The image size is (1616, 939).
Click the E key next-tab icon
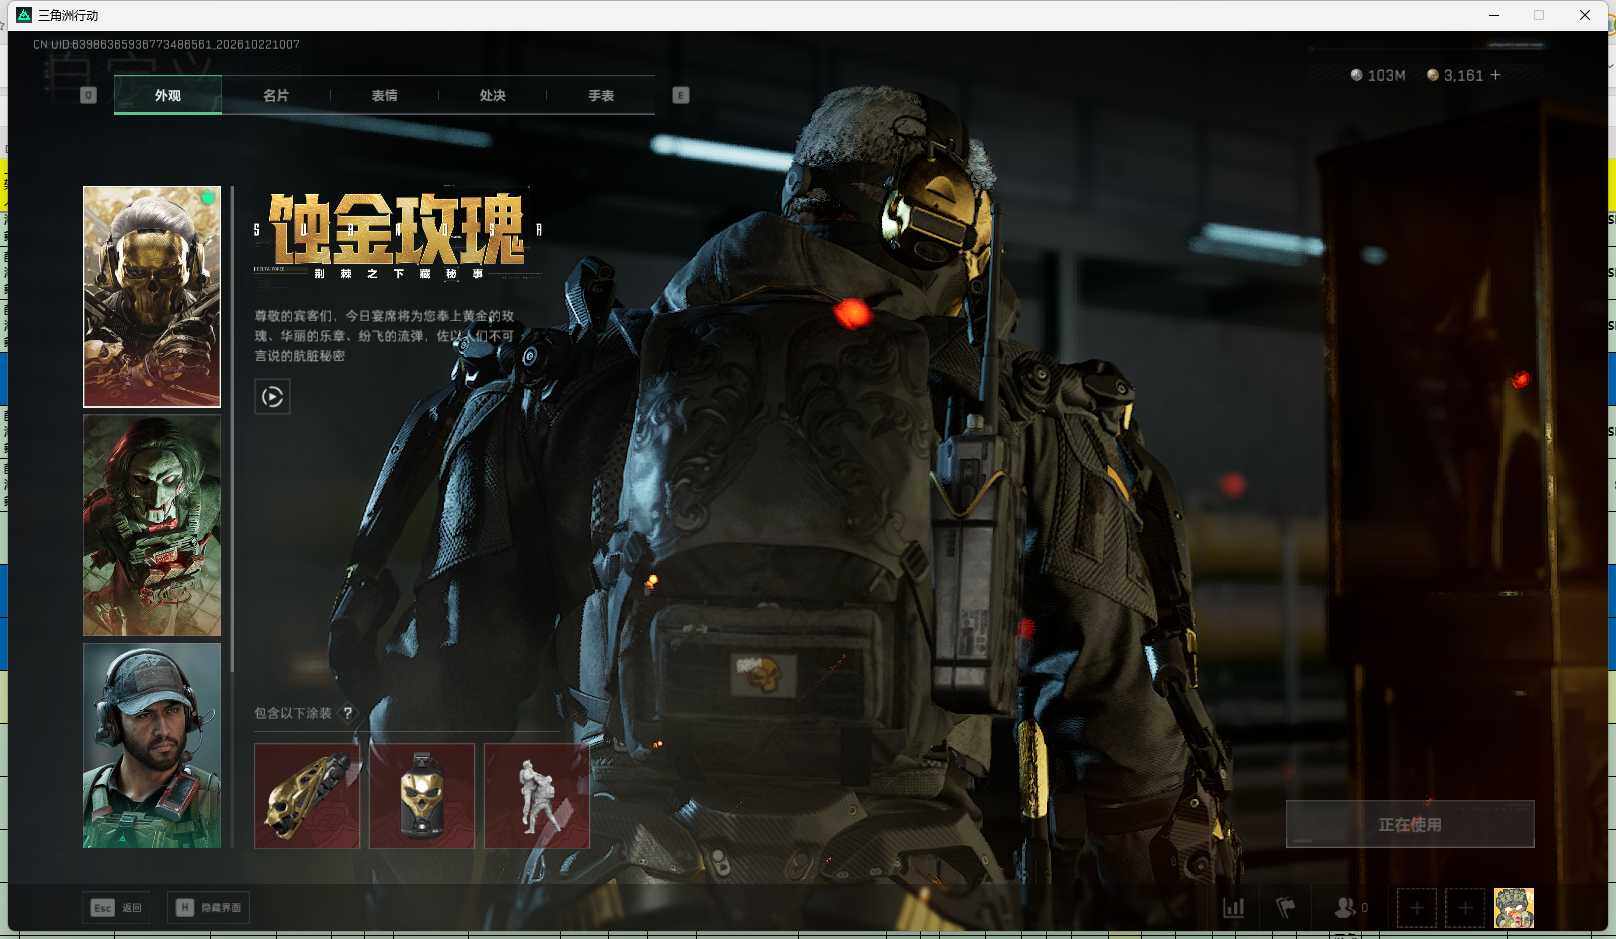pyautogui.click(x=681, y=95)
